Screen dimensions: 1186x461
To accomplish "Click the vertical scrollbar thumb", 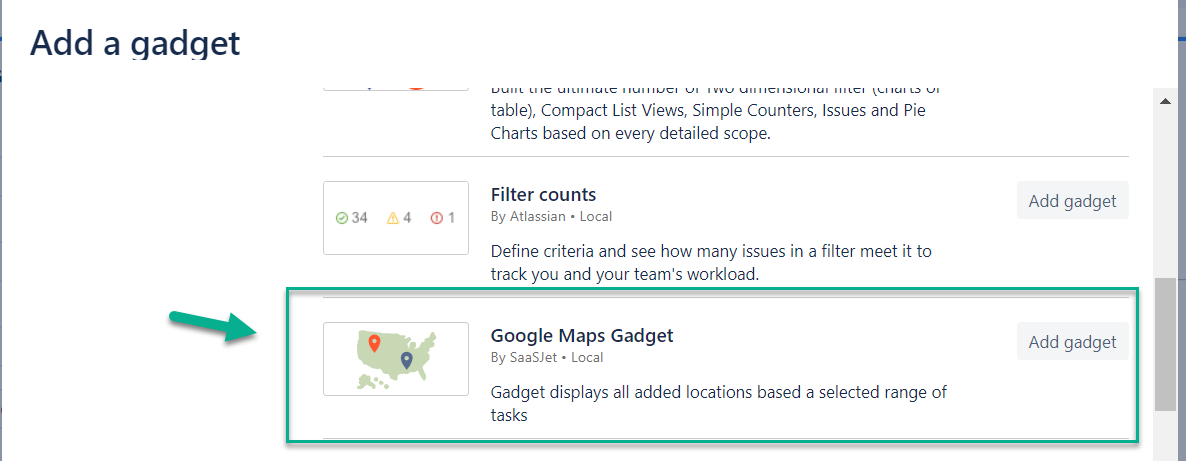I will pyautogui.click(x=1164, y=344).
